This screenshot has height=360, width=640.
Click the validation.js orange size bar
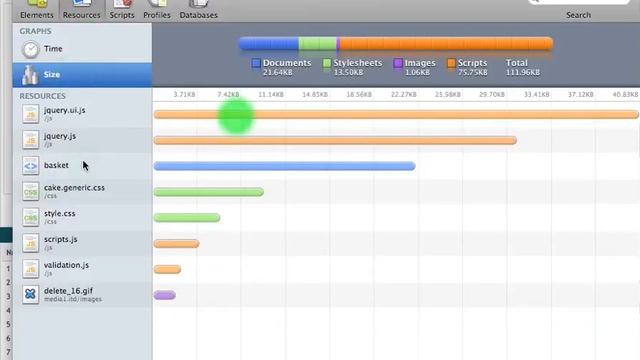tap(167, 269)
